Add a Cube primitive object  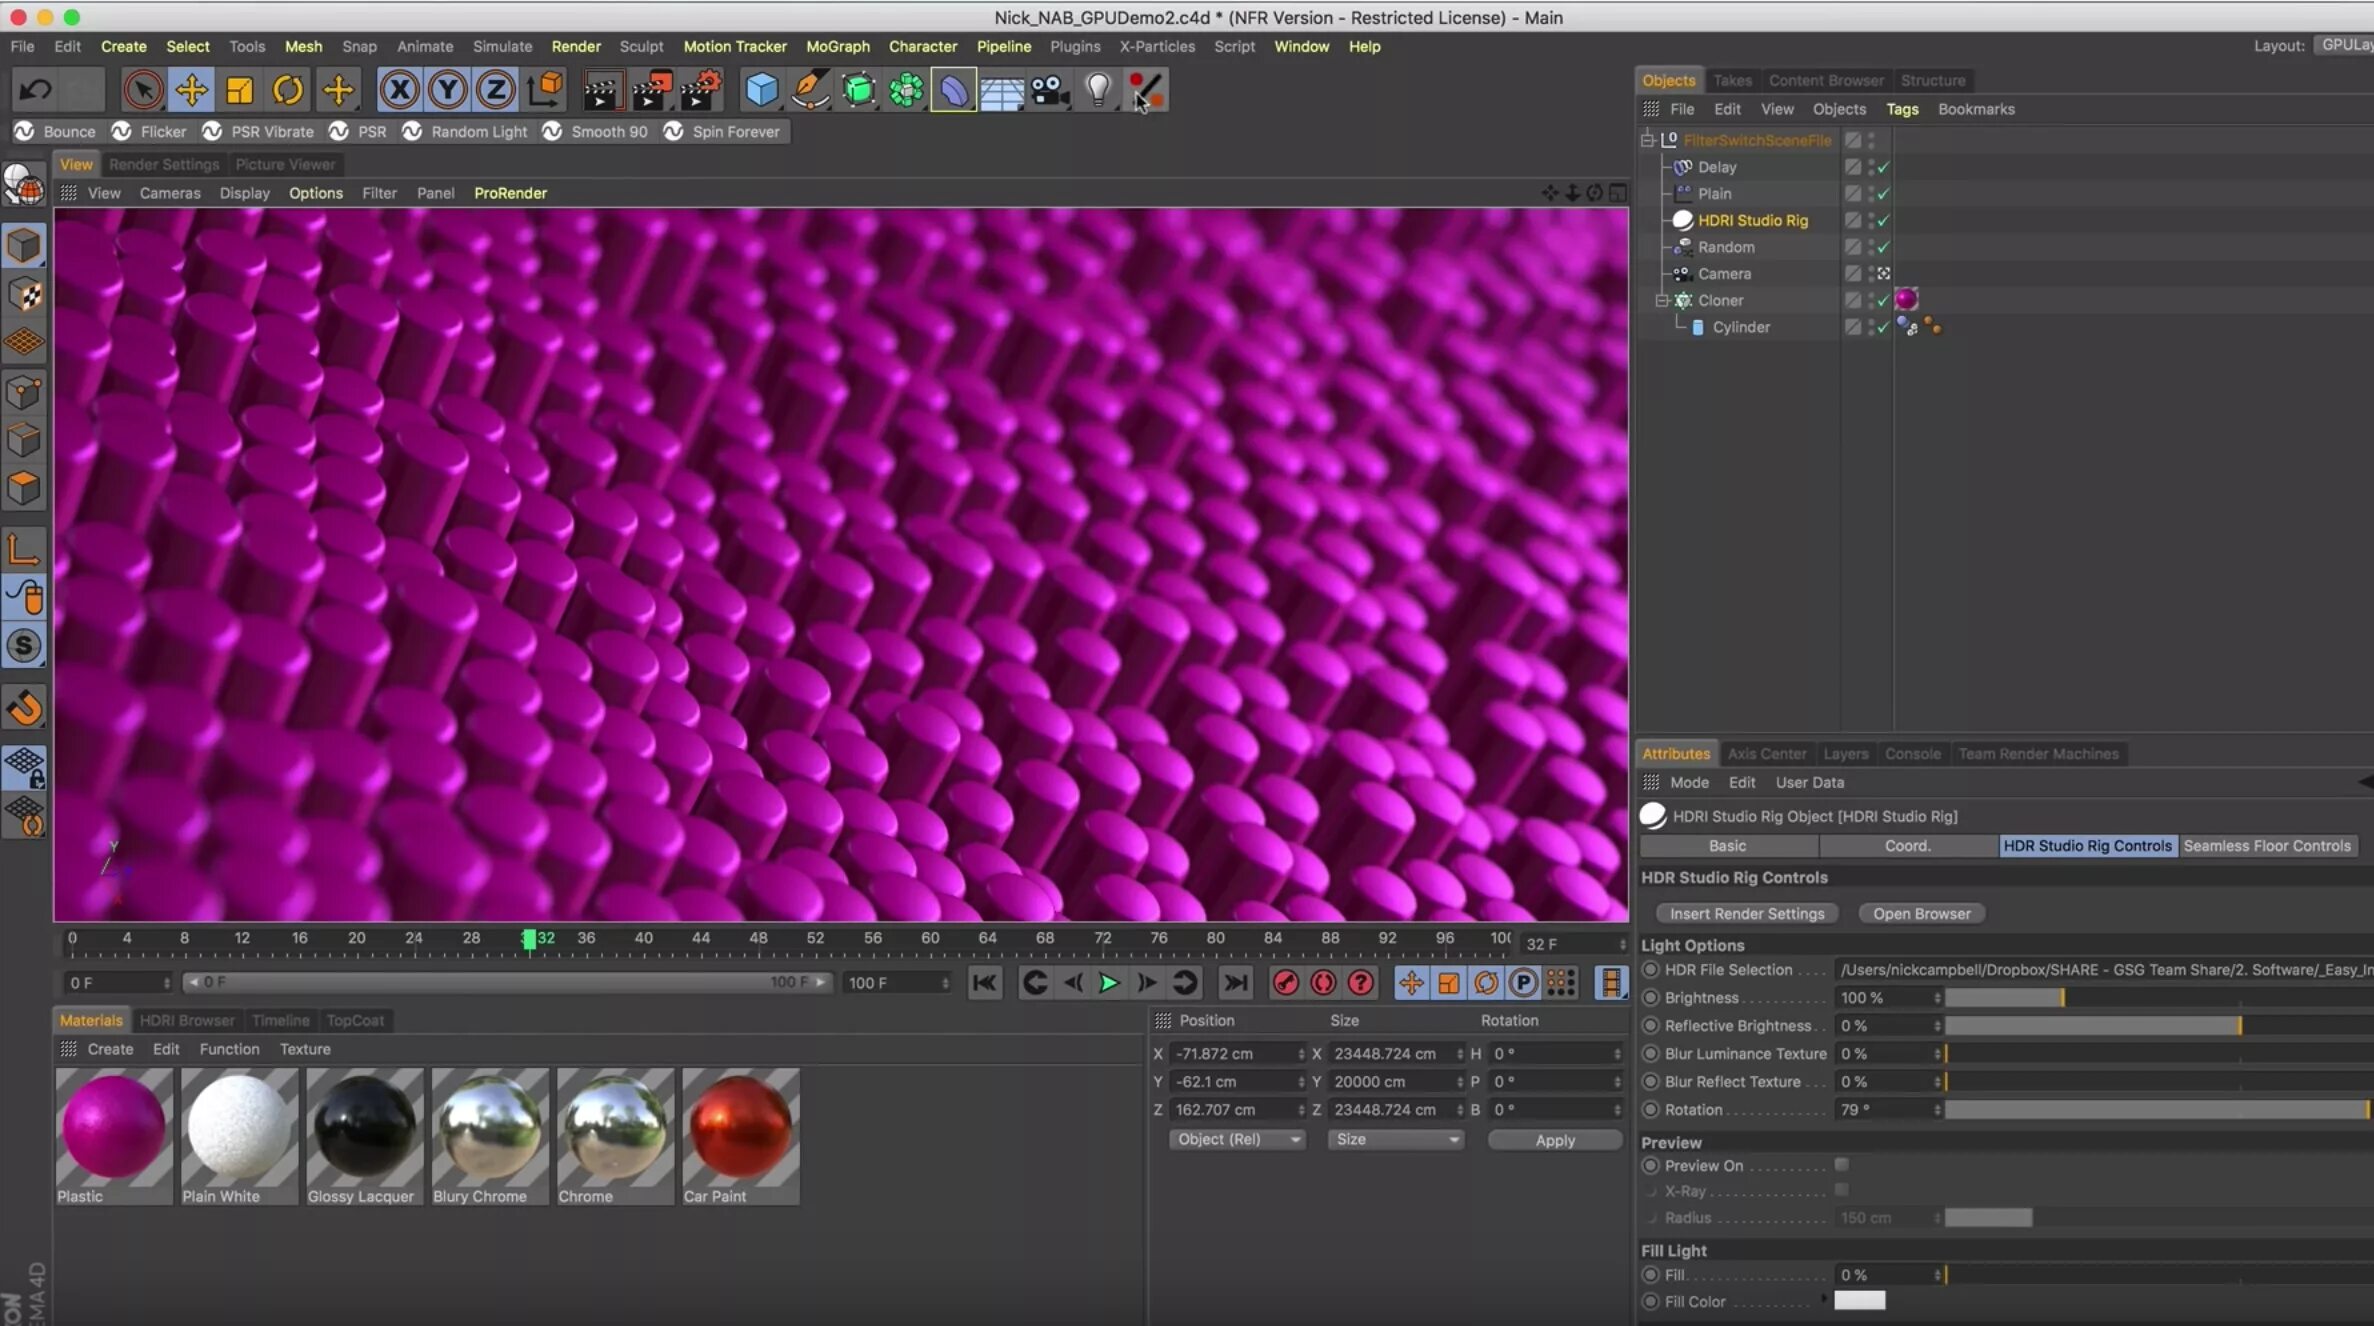point(761,90)
